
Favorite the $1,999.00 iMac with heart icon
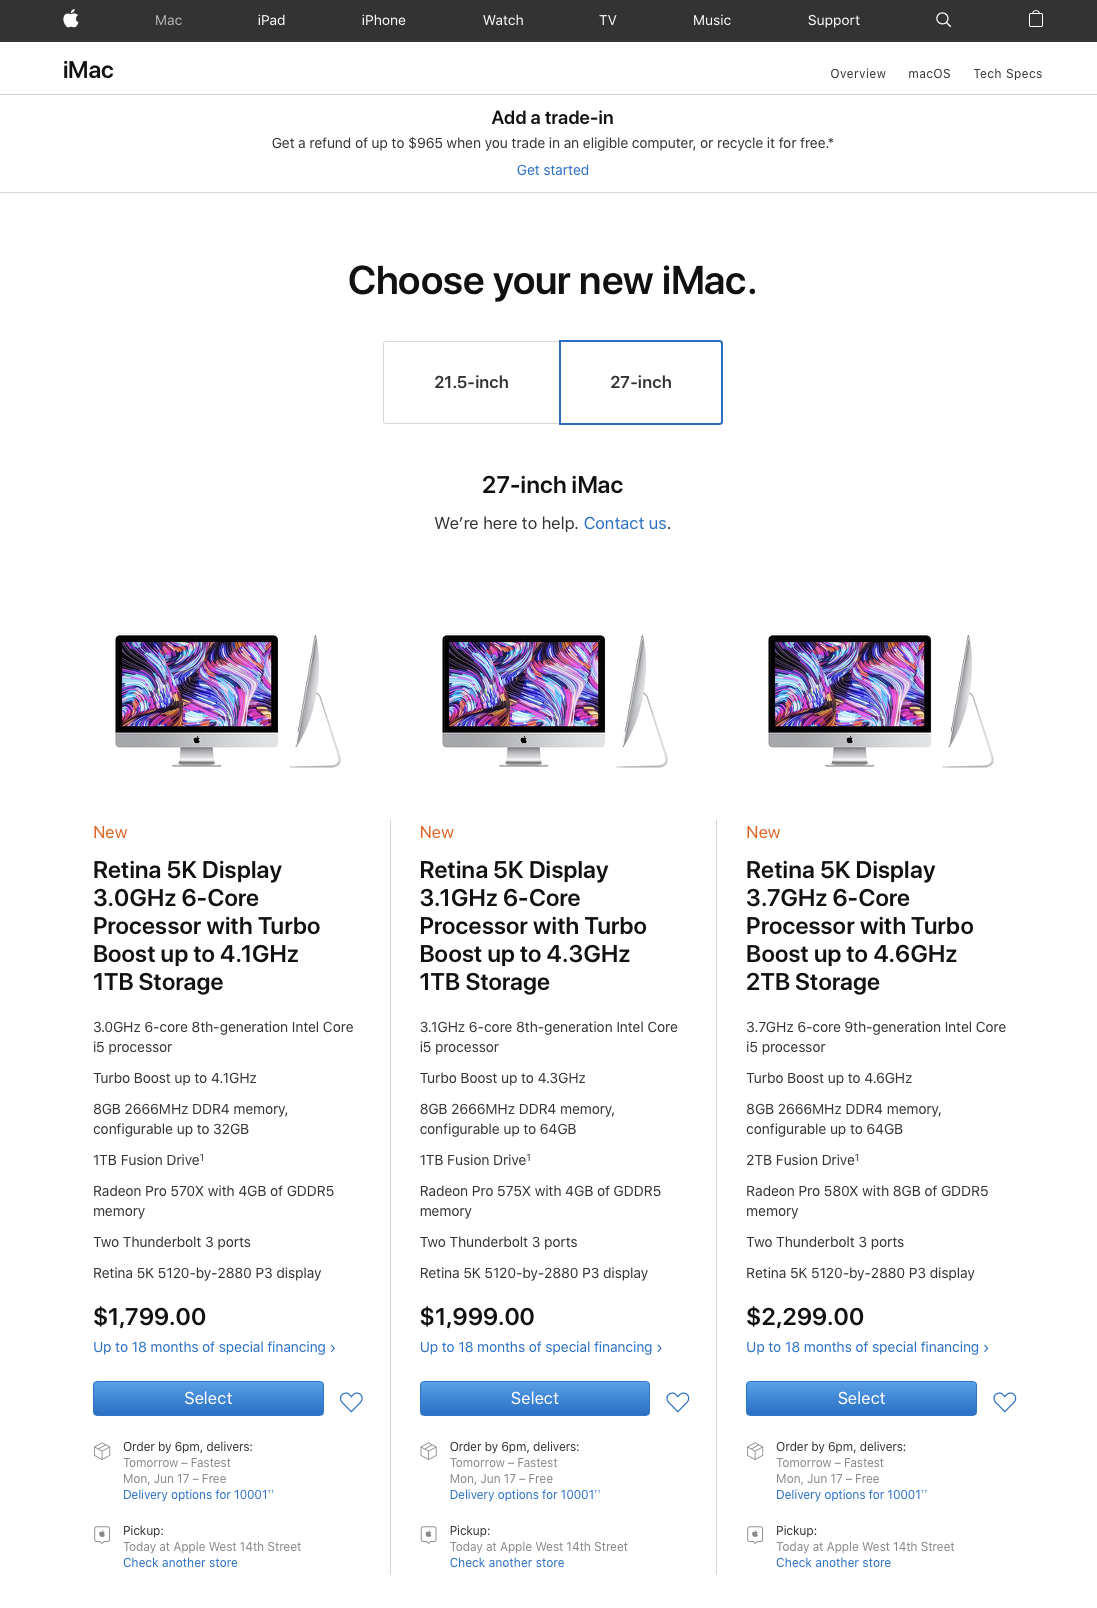[678, 1402]
